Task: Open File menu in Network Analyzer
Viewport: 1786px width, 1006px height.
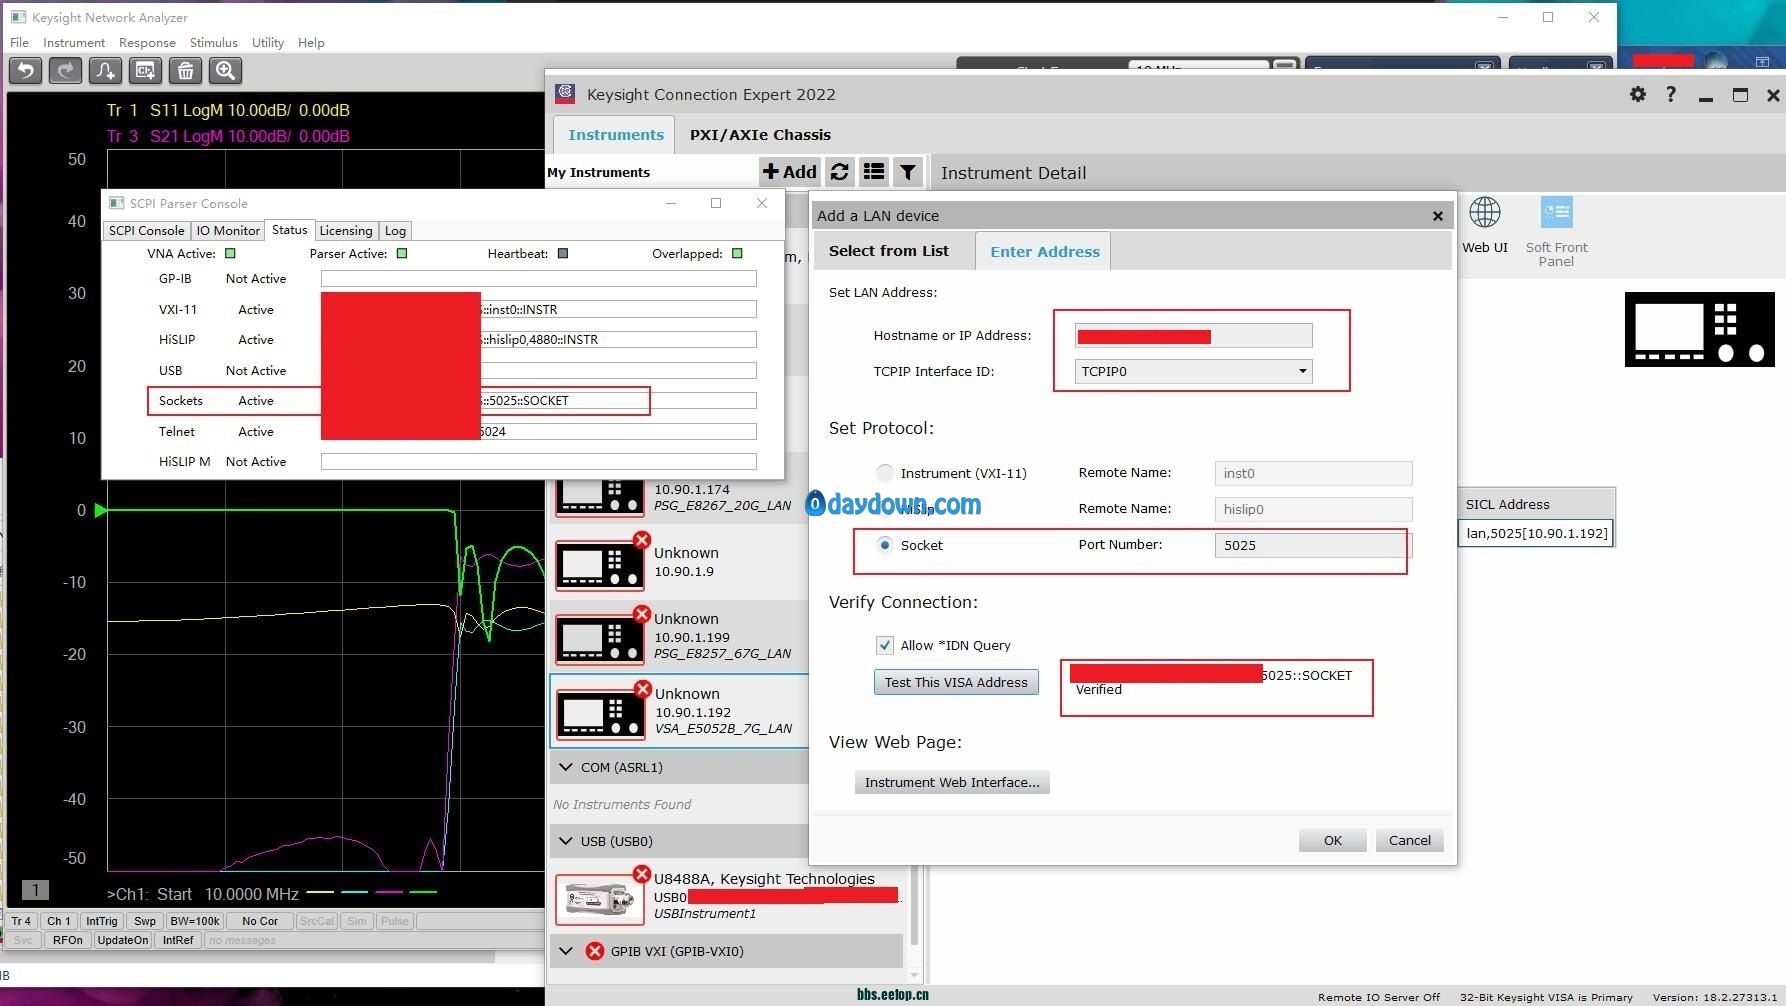Action: coord(20,42)
